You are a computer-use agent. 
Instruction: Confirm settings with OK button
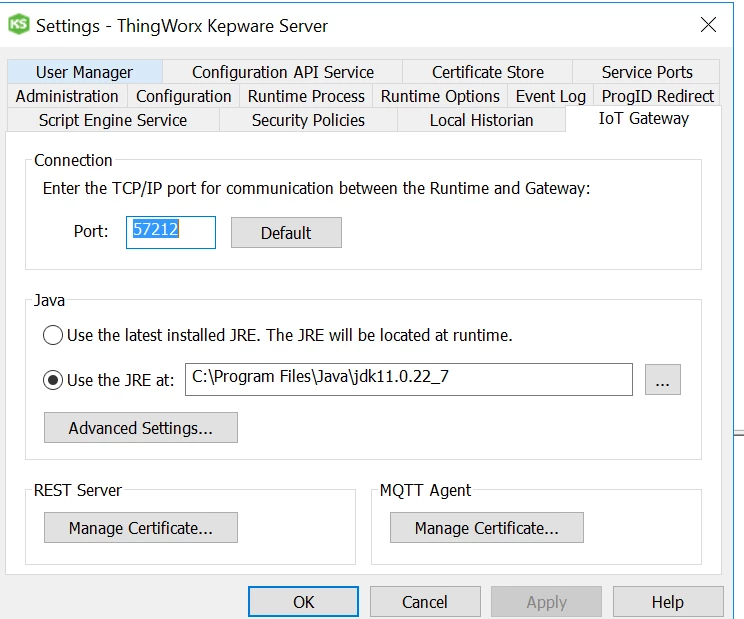(x=303, y=601)
